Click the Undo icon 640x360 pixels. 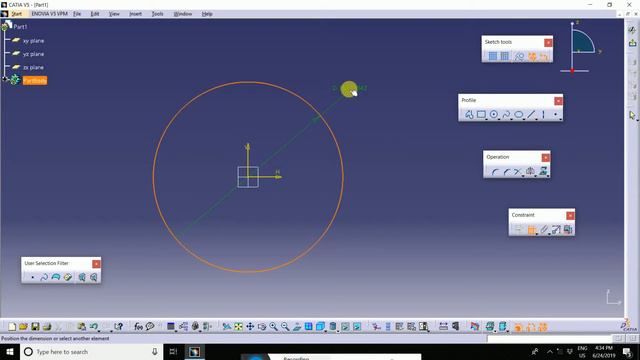[94, 327]
